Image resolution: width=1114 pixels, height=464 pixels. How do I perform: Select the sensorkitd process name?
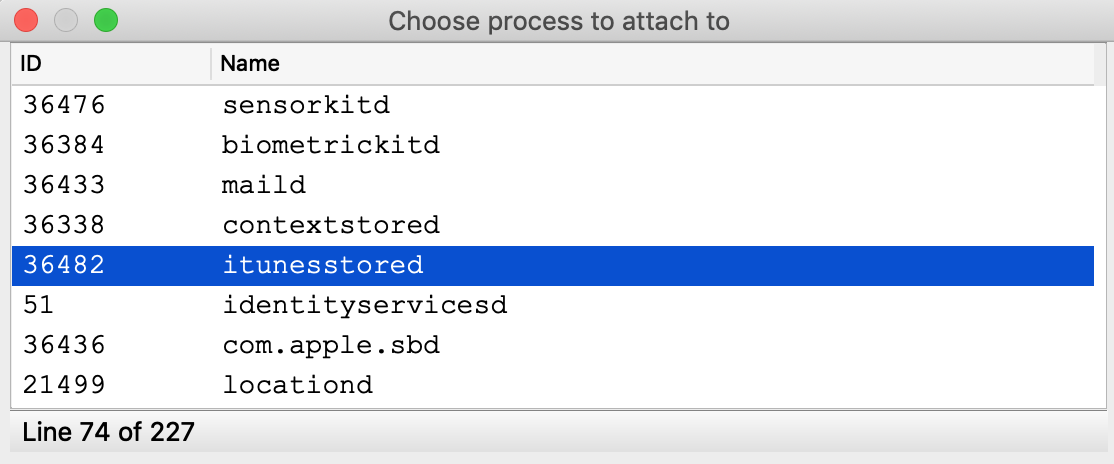pyautogui.click(x=305, y=105)
